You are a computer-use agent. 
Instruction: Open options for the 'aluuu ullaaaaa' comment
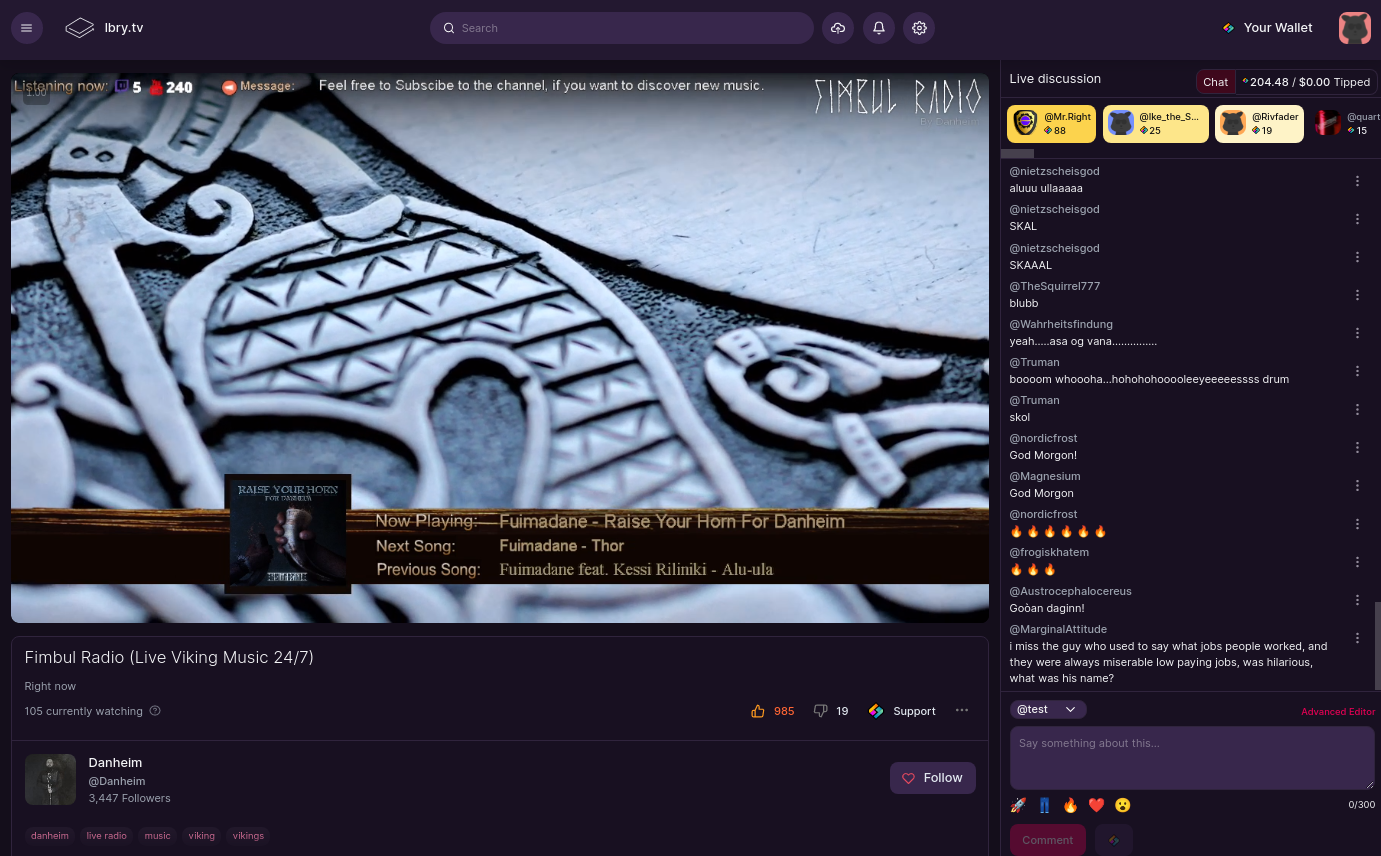click(1357, 181)
